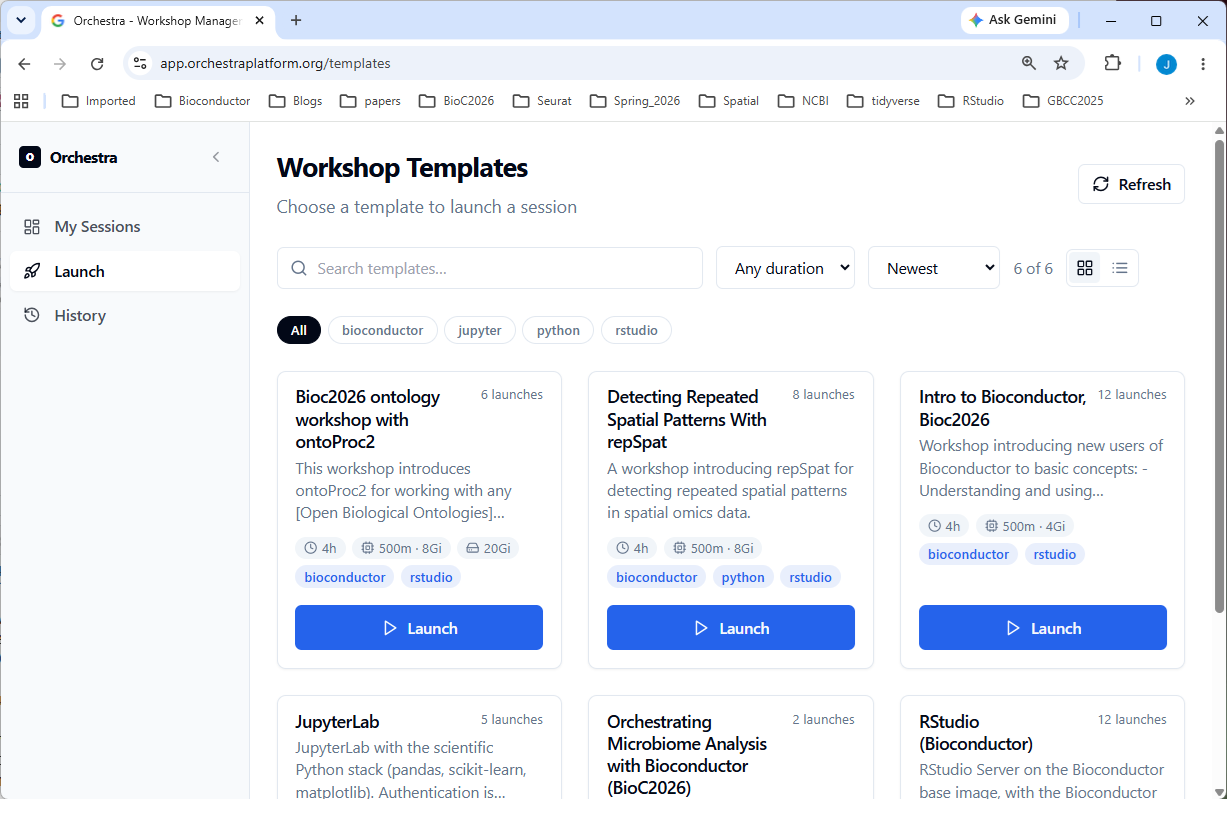Image resolution: width=1231 pixels, height=813 pixels.
Task: Open My Sessions in sidebar
Action: click(125, 227)
